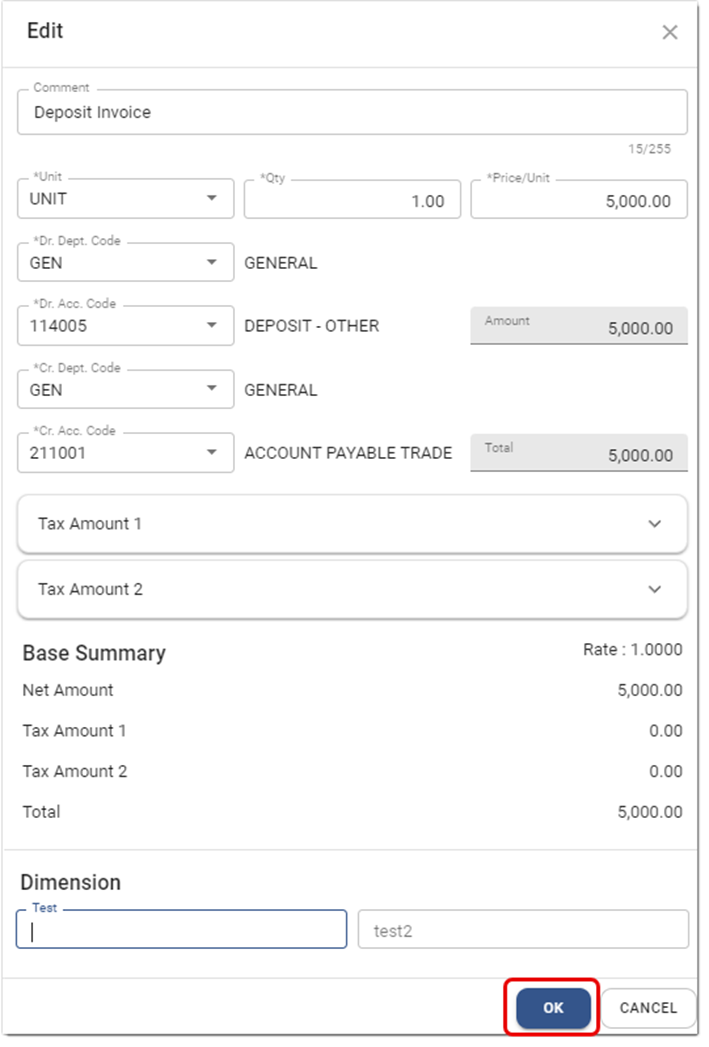Click the DEPOSIT - OTHER account description
The height and width of the screenshot is (1047, 709).
(312, 326)
